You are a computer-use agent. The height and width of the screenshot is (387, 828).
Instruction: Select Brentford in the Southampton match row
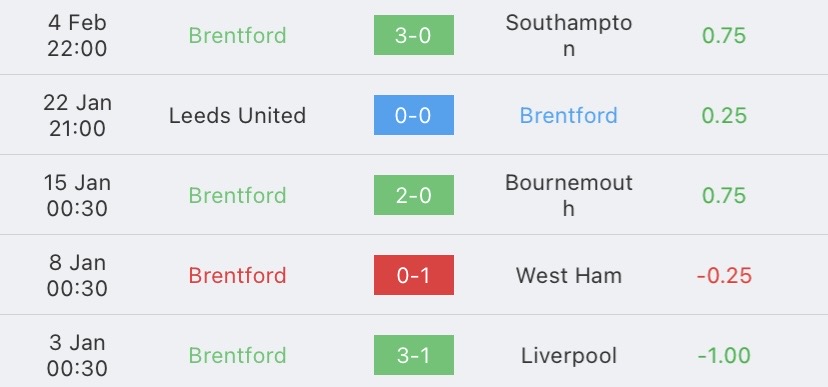pyautogui.click(x=238, y=35)
